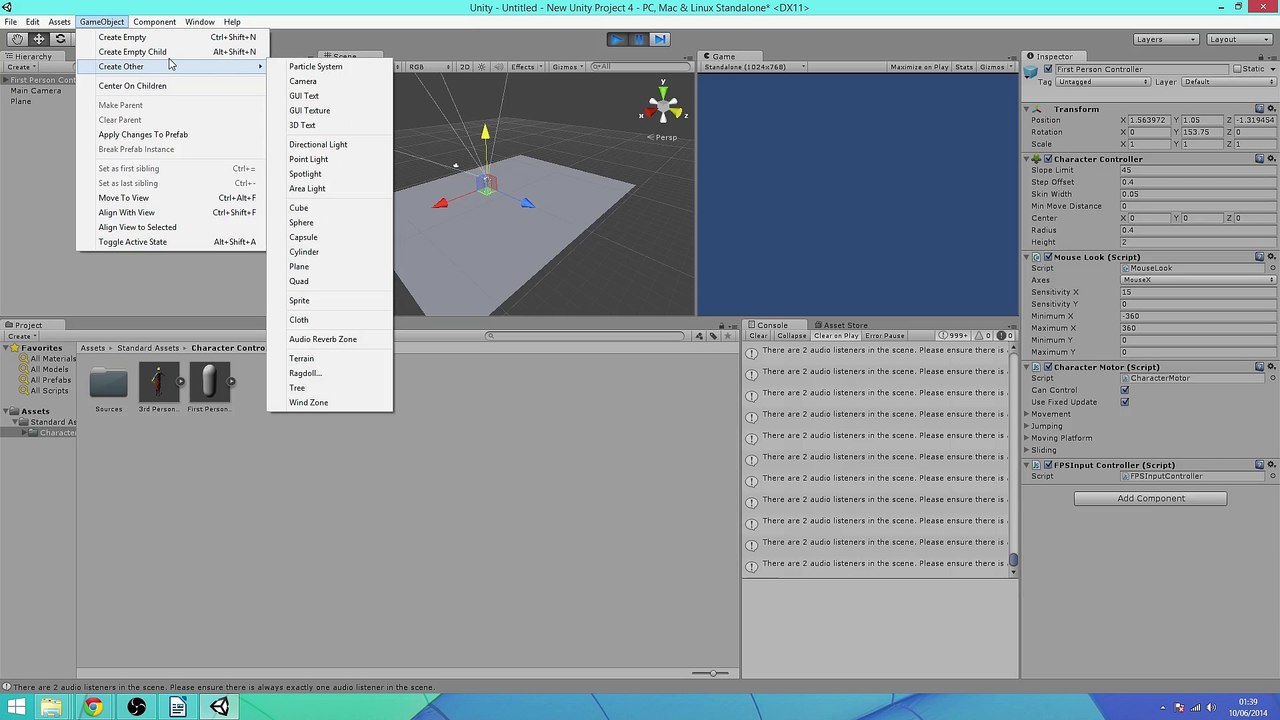Image resolution: width=1280 pixels, height=720 pixels.
Task: Toggle scene lighting sun icon
Action: (x=482, y=67)
